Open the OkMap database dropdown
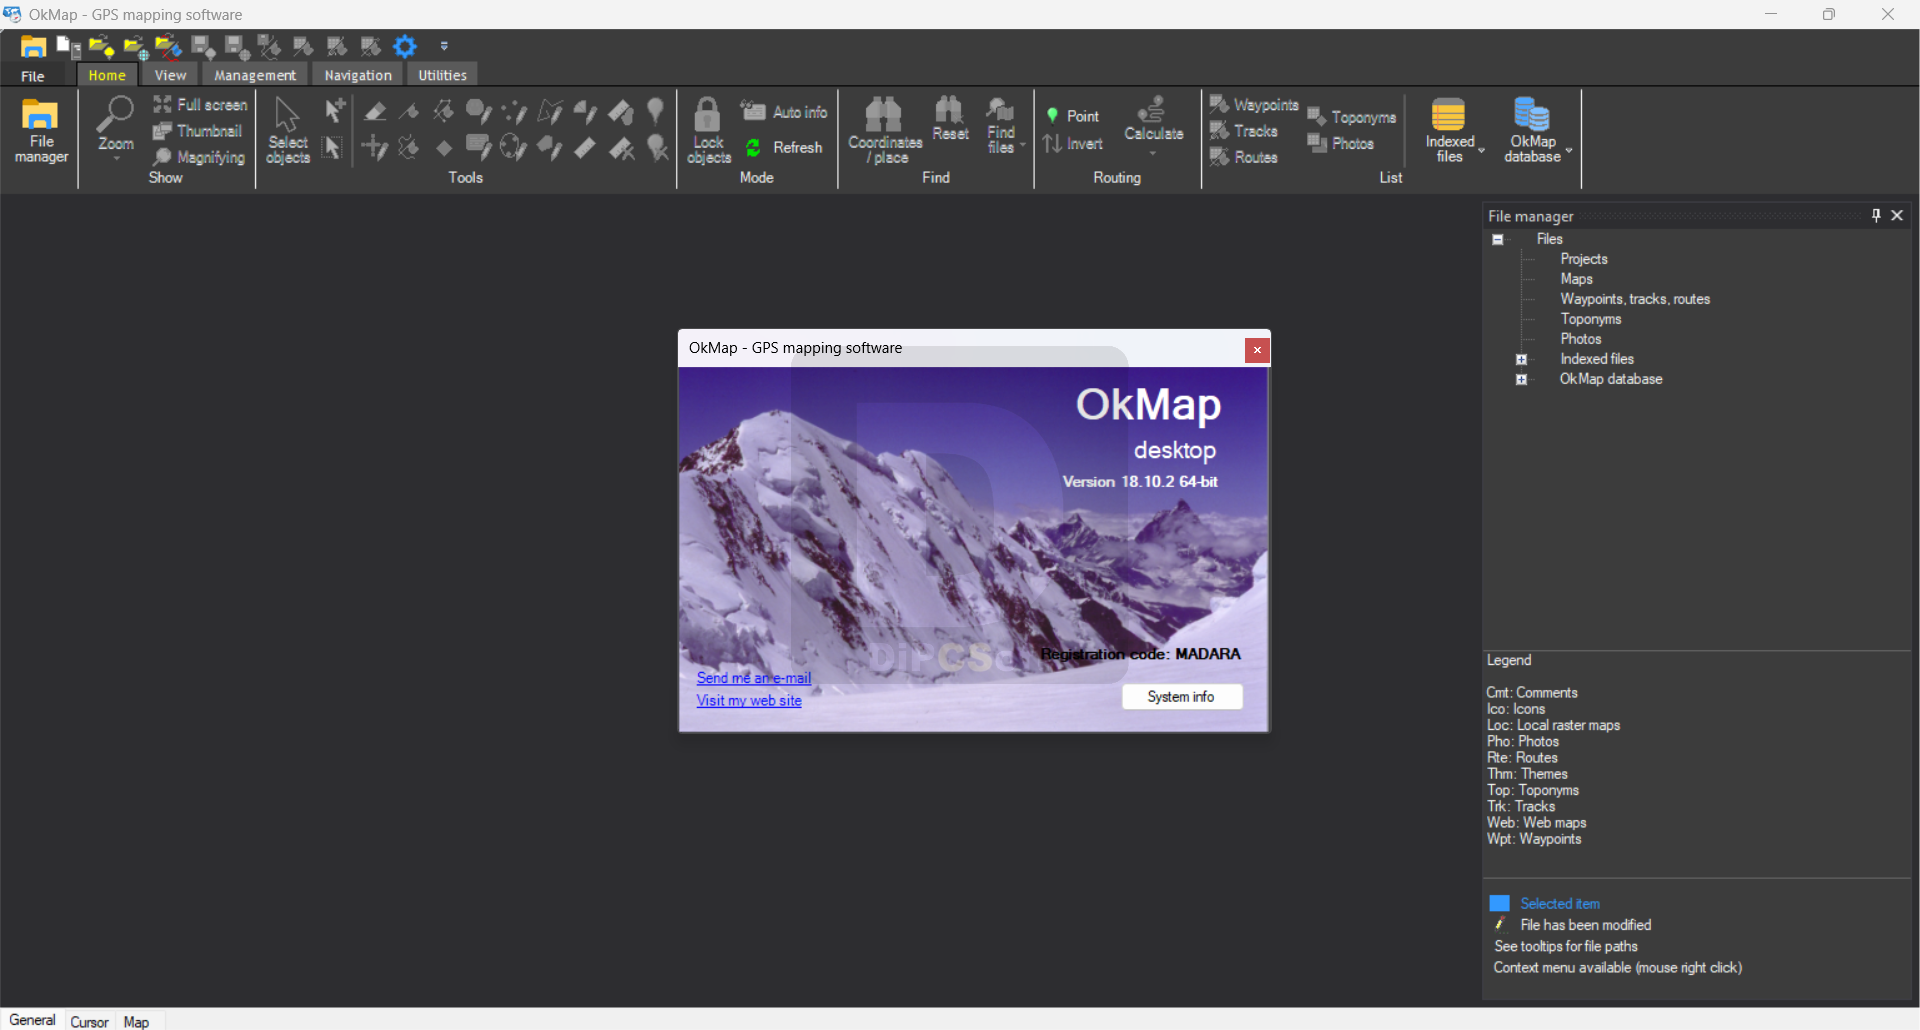This screenshot has width=1920, height=1030. pos(1569,151)
